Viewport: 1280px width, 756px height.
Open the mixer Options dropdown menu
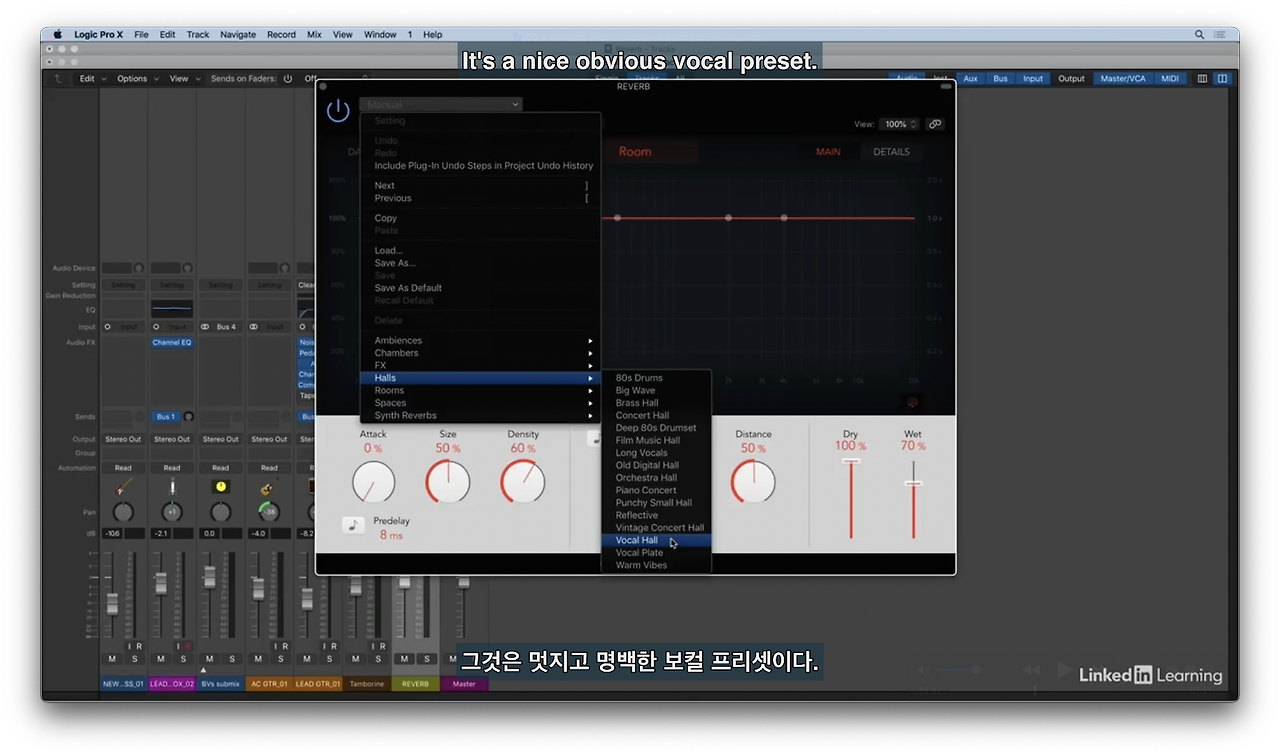click(137, 78)
